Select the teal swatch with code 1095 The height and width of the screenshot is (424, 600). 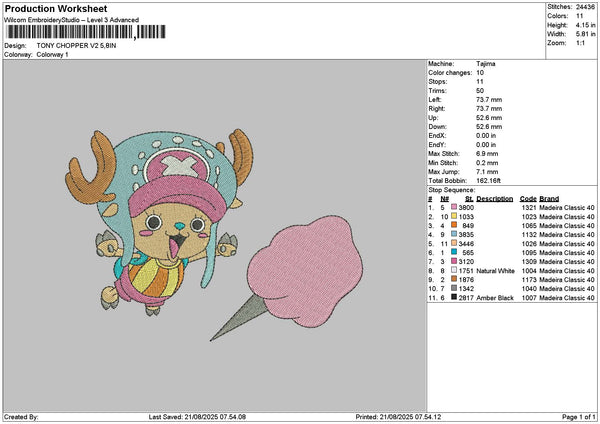tap(453, 252)
